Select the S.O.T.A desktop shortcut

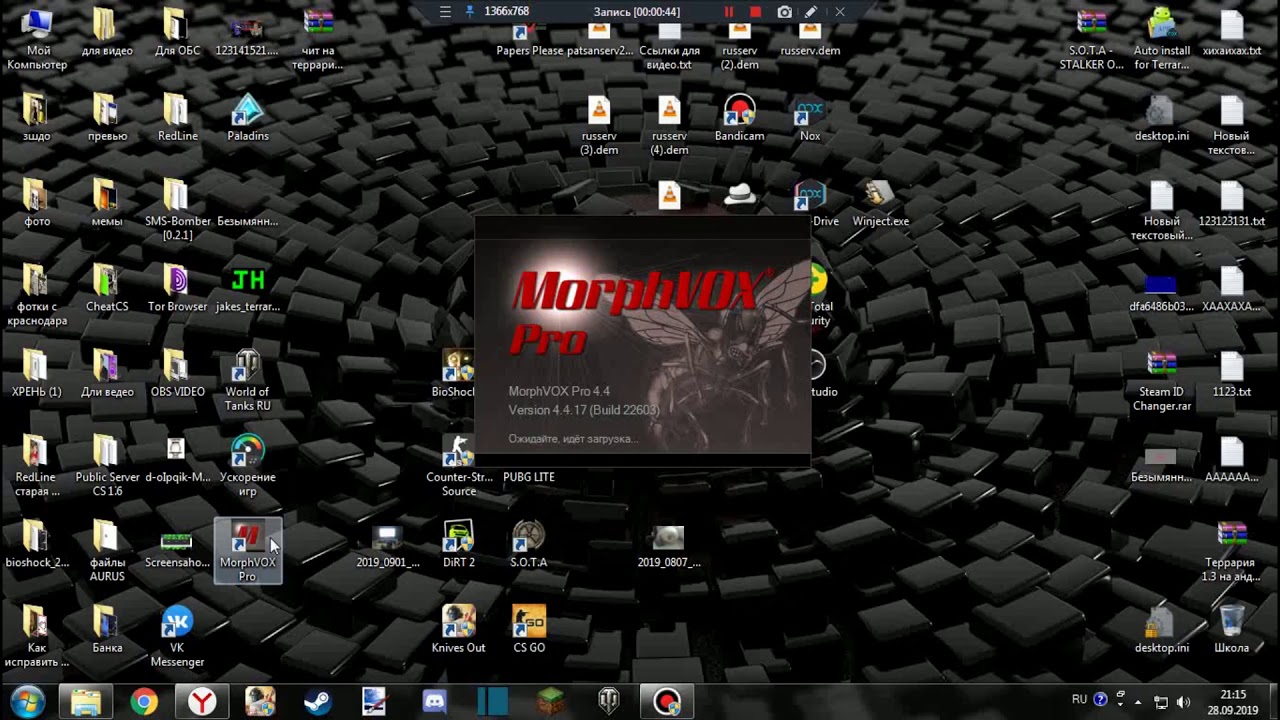pos(529,545)
